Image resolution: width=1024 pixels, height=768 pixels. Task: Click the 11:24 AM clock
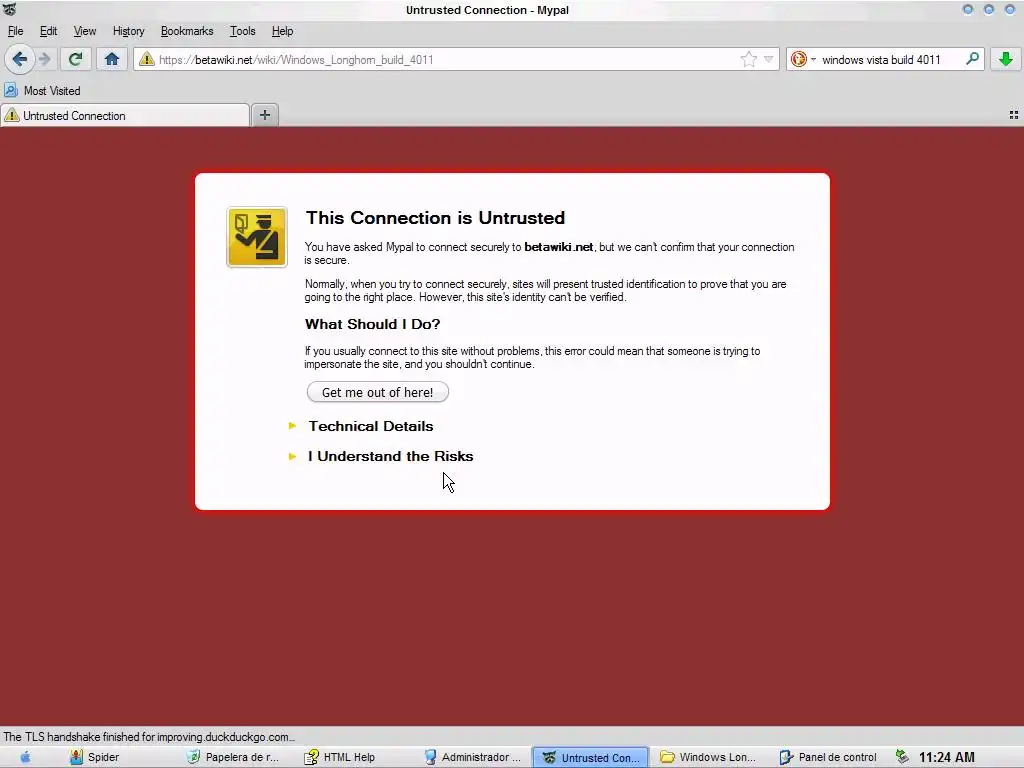946,757
